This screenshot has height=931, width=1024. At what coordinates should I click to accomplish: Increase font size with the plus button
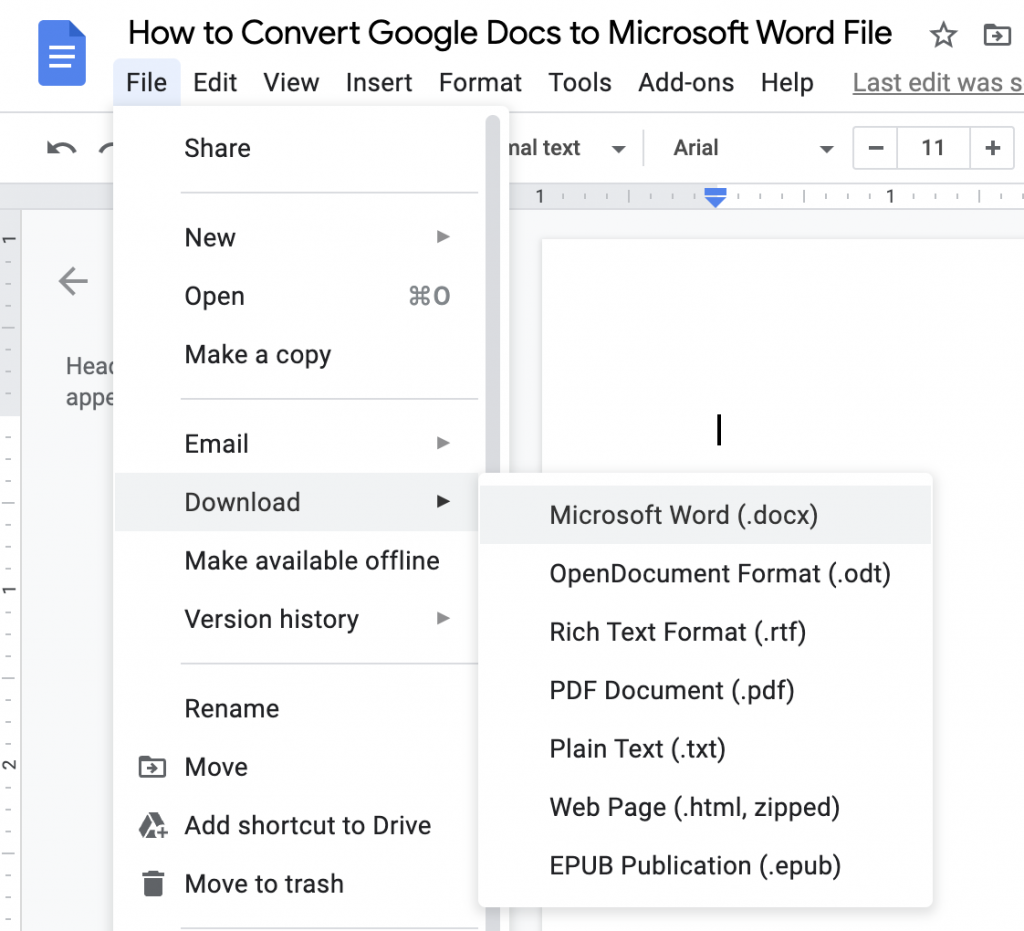993,148
